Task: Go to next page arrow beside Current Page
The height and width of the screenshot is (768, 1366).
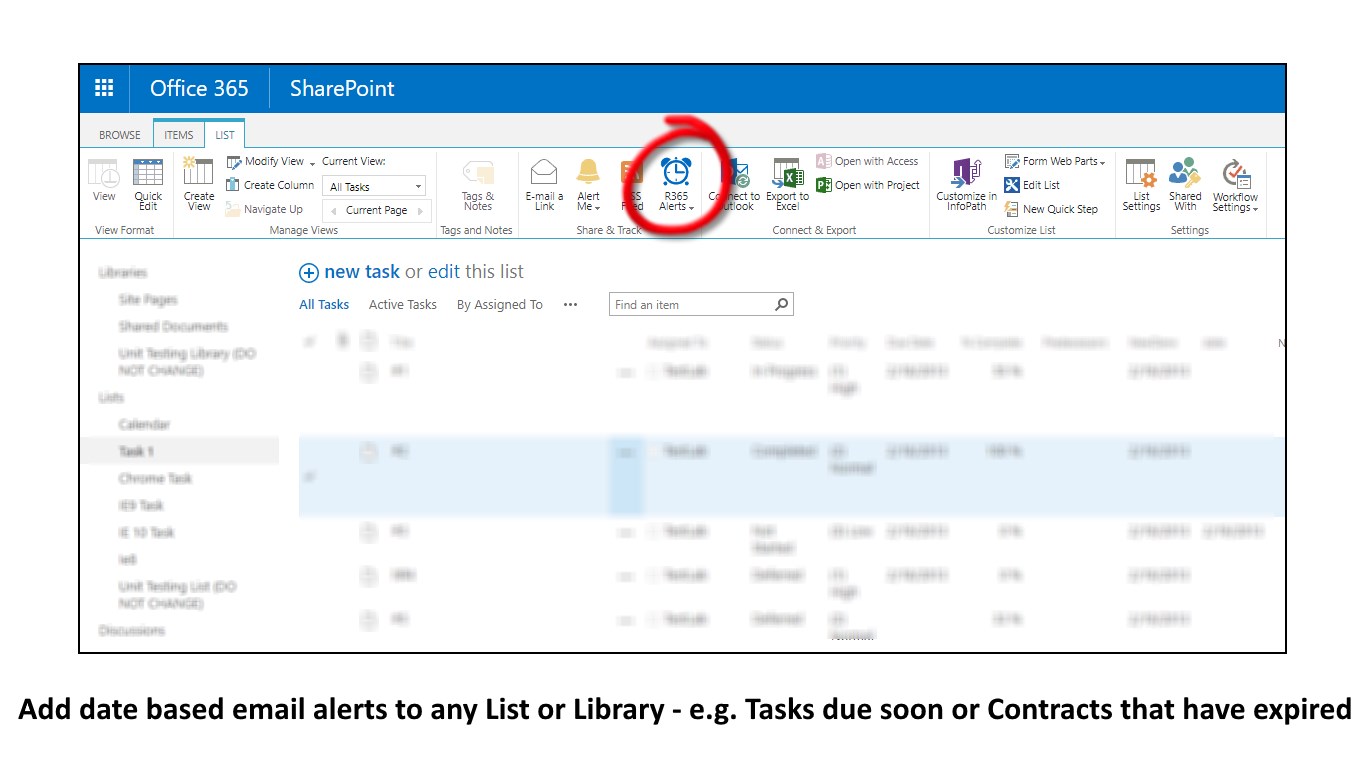Action: tap(420, 211)
